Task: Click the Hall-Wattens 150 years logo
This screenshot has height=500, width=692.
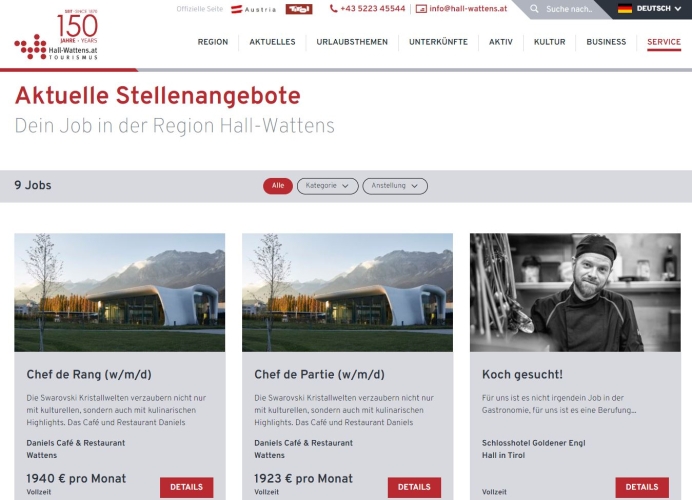Action: [56, 34]
